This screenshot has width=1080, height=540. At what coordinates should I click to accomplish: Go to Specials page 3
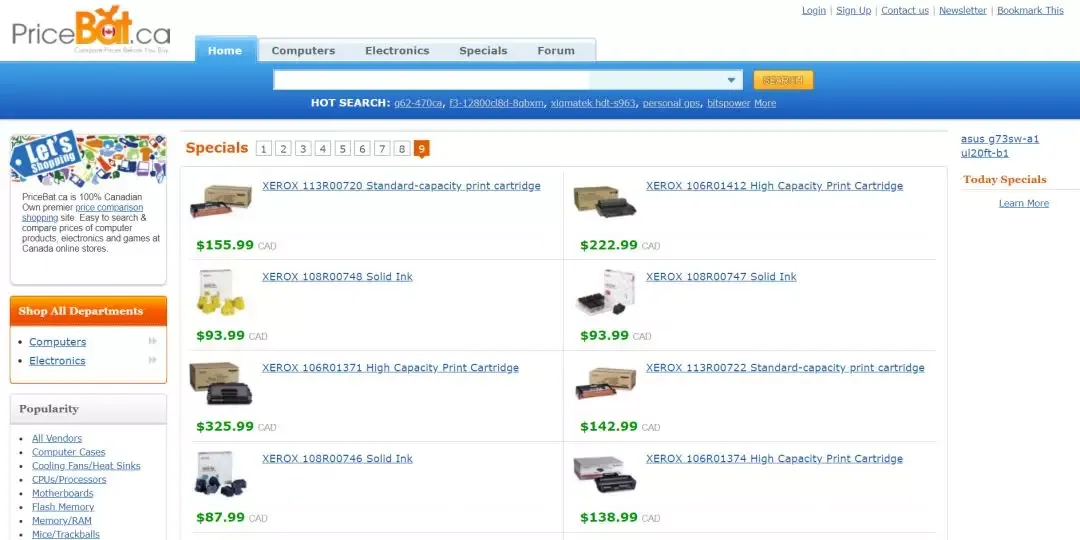click(303, 148)
